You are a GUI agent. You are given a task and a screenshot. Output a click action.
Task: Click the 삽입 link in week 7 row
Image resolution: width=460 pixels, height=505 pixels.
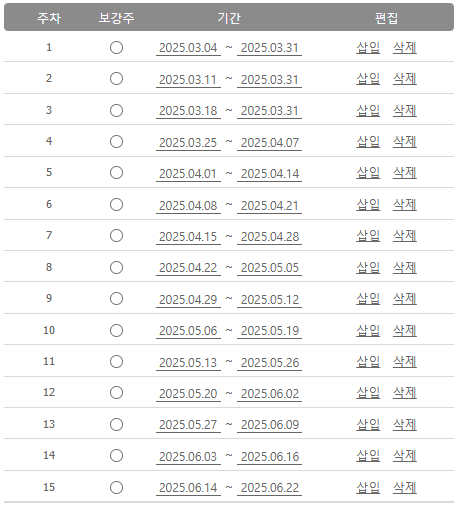click(368, 236)
